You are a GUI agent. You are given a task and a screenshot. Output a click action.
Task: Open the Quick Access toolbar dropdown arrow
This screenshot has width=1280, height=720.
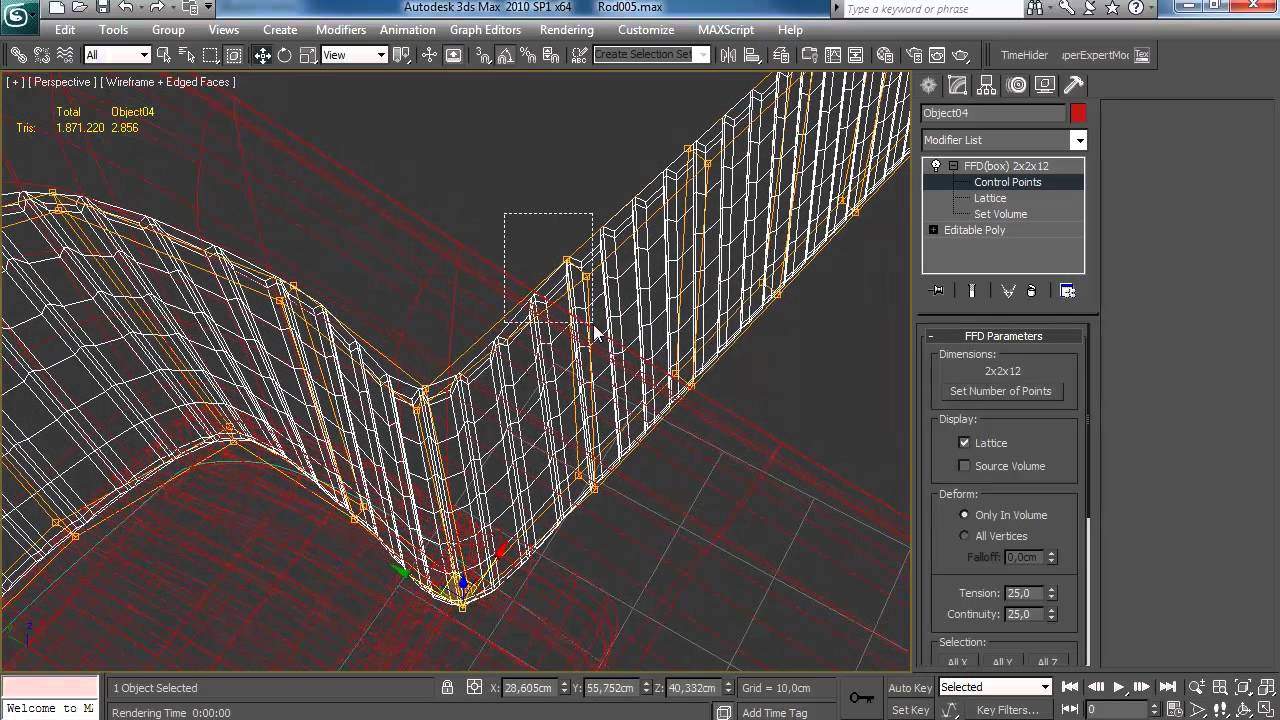tap(209, 7)
